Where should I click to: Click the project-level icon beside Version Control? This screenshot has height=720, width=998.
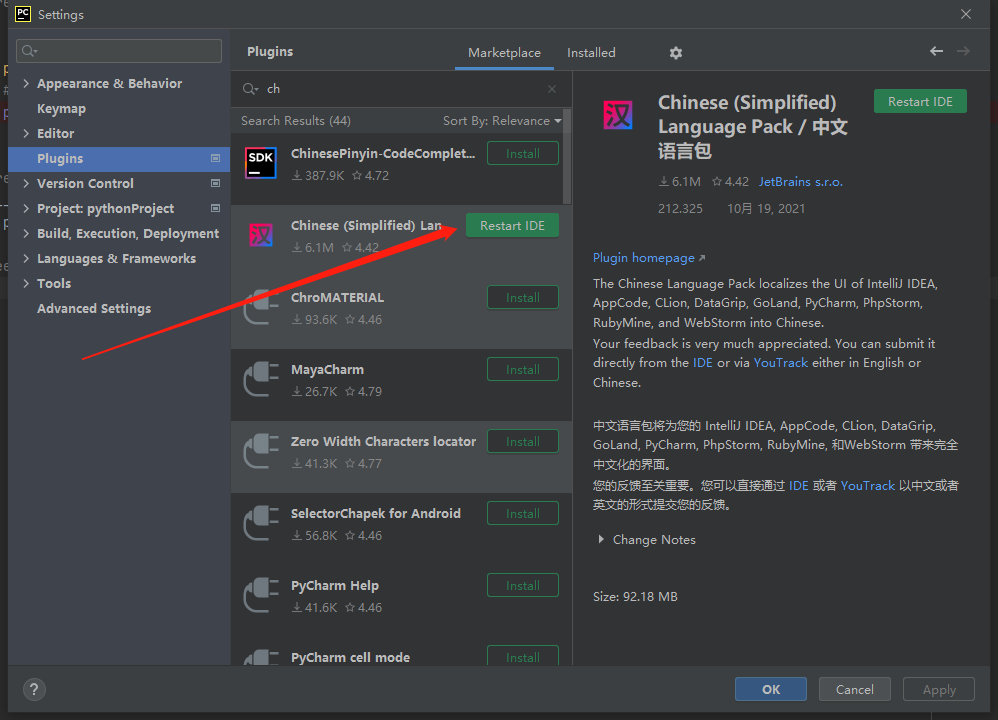215,183
